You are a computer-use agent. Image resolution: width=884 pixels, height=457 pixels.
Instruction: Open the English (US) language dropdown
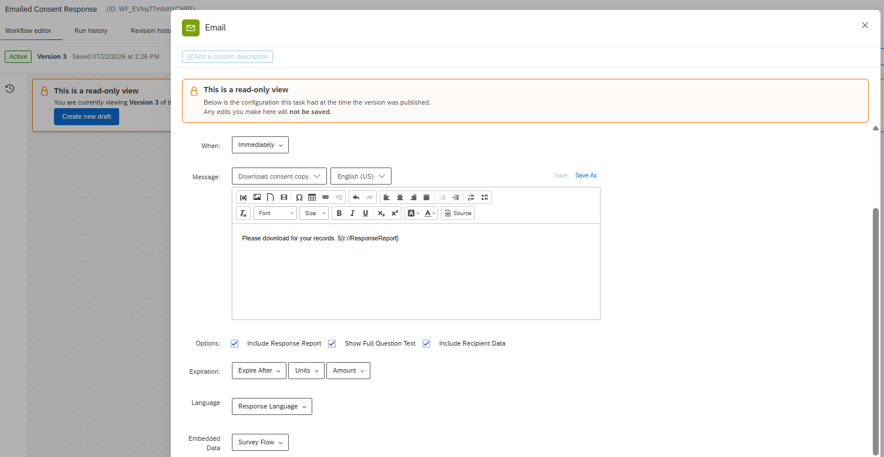[361, 176]
